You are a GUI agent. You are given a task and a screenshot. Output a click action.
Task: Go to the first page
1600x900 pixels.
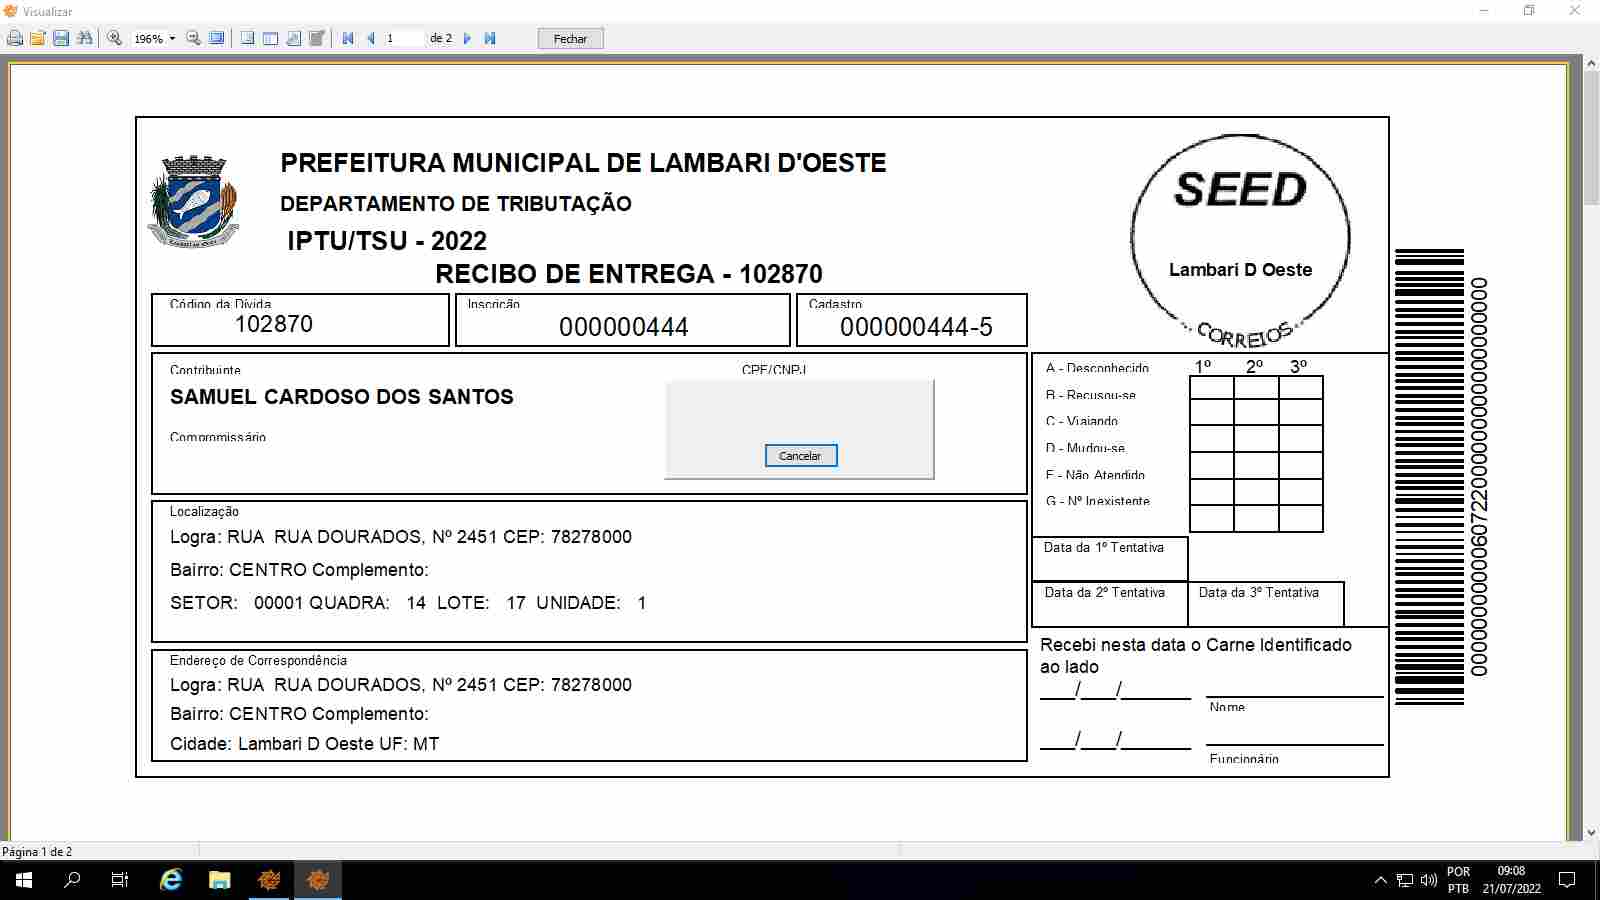pyautogui.click(x=348, y=38)
